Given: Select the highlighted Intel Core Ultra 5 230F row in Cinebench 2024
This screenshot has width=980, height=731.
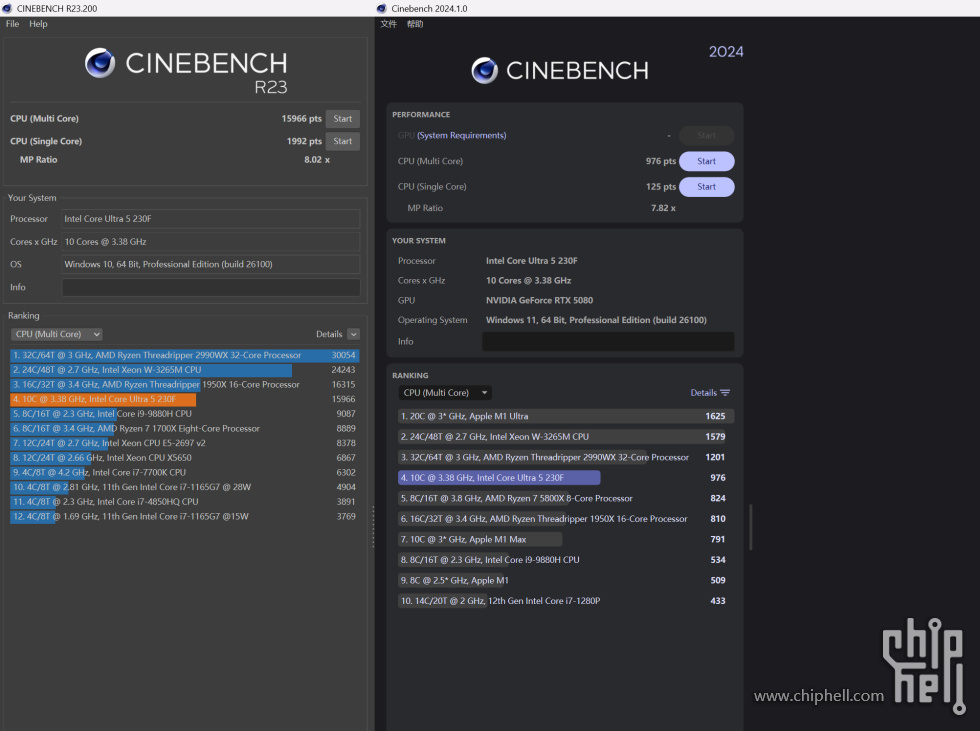Looking at the screenshot, I should pyautogui.click(x=566, y=478).
